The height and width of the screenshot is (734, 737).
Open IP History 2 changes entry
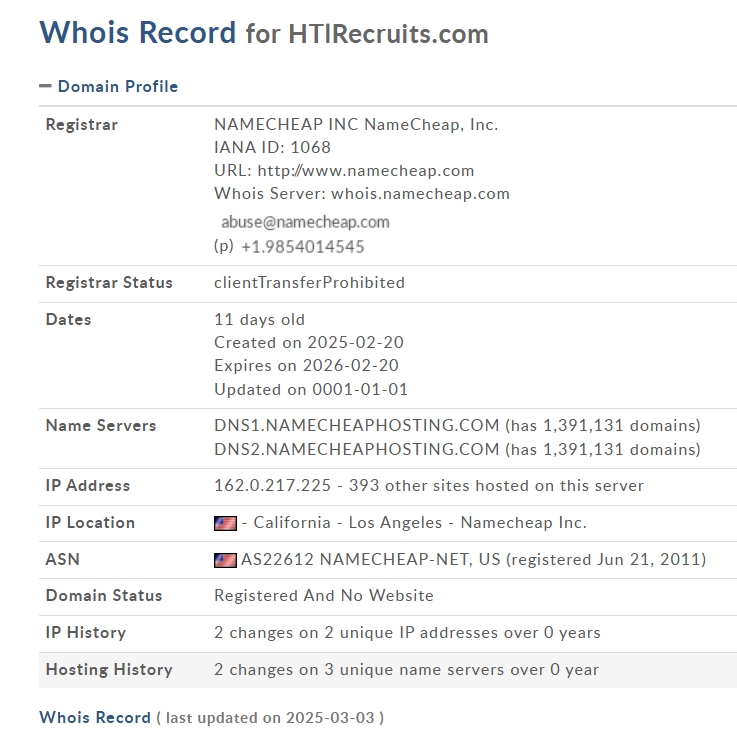(x=407, y=632)
